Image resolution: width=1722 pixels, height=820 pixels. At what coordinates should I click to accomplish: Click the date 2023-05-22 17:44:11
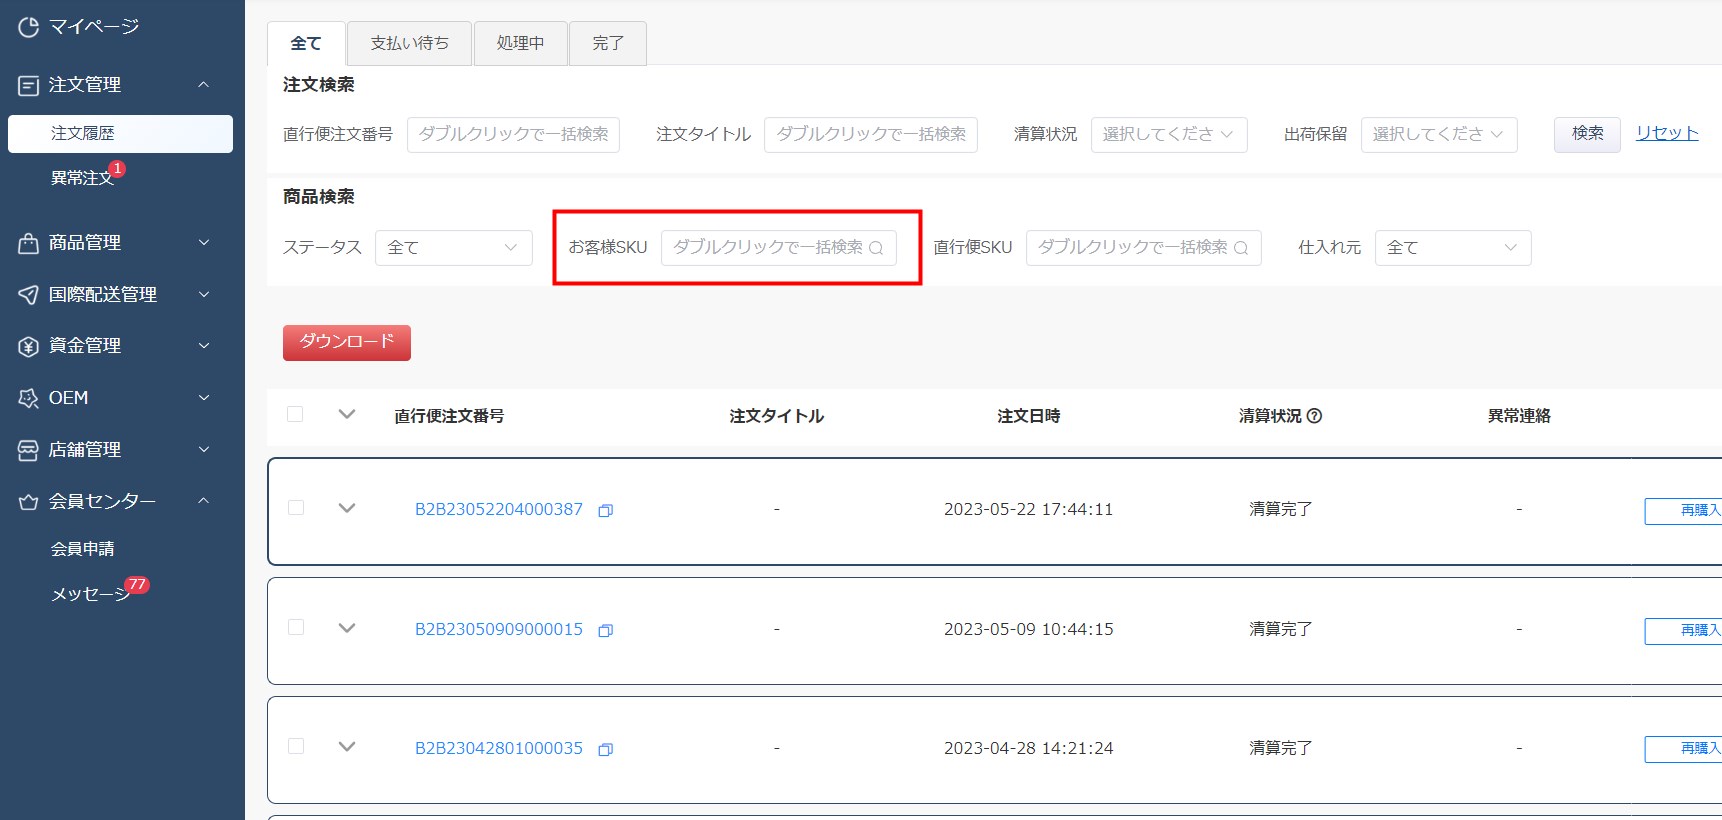(1029, 510)
